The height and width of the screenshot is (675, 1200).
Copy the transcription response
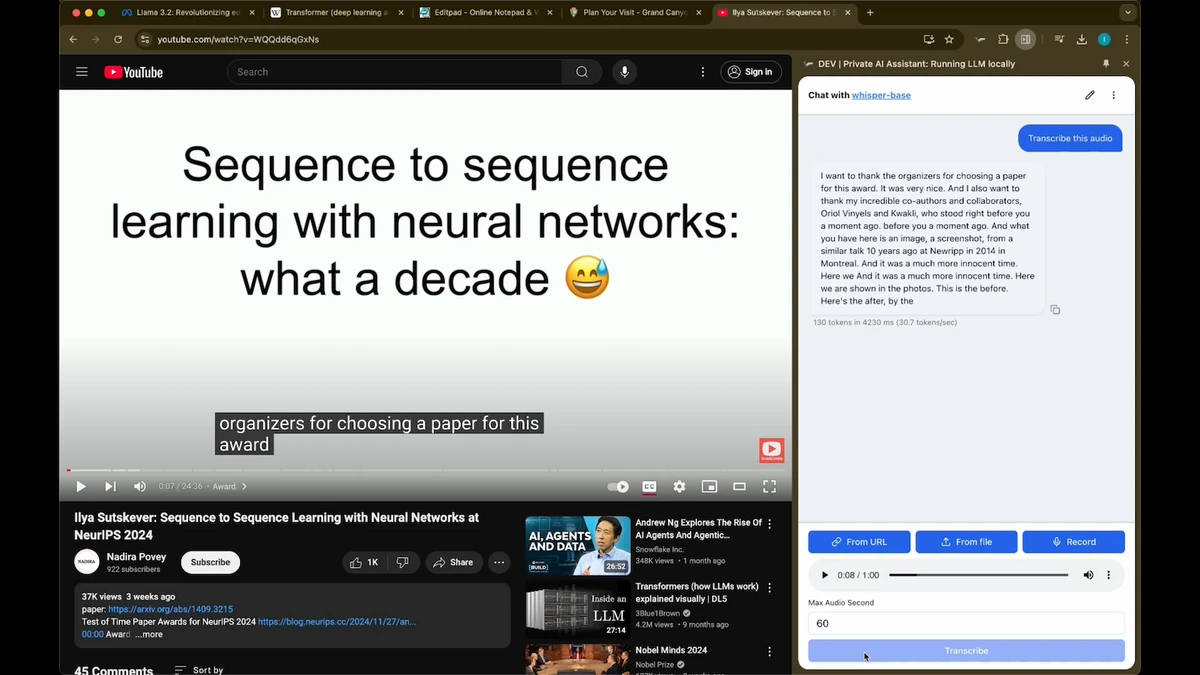[1055, 310]
